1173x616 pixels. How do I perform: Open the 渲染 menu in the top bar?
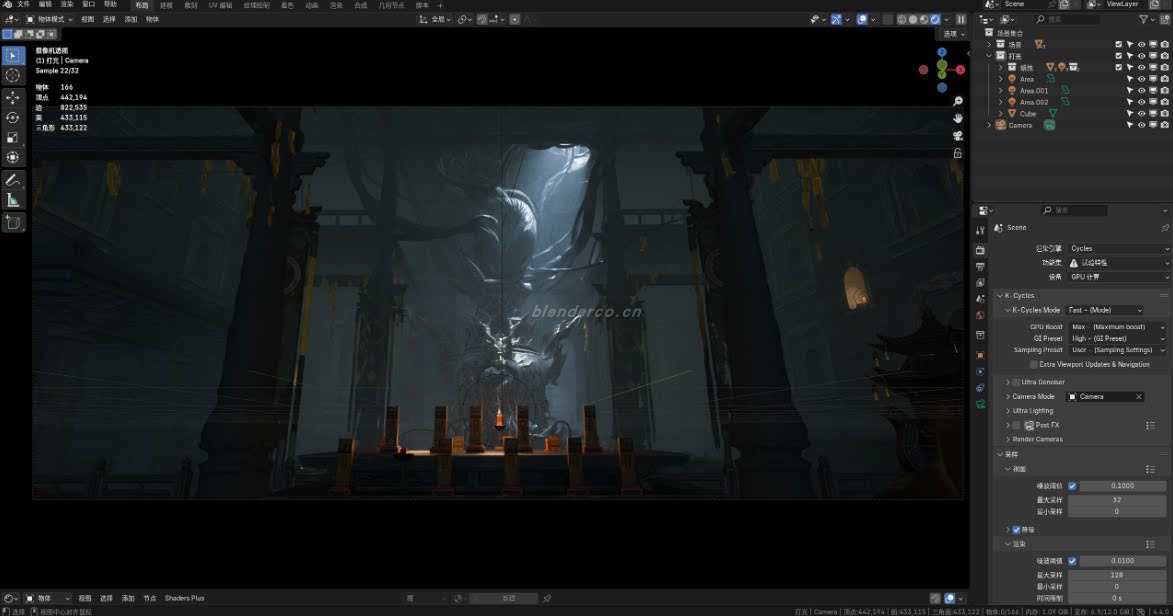[x=67, y=4]
